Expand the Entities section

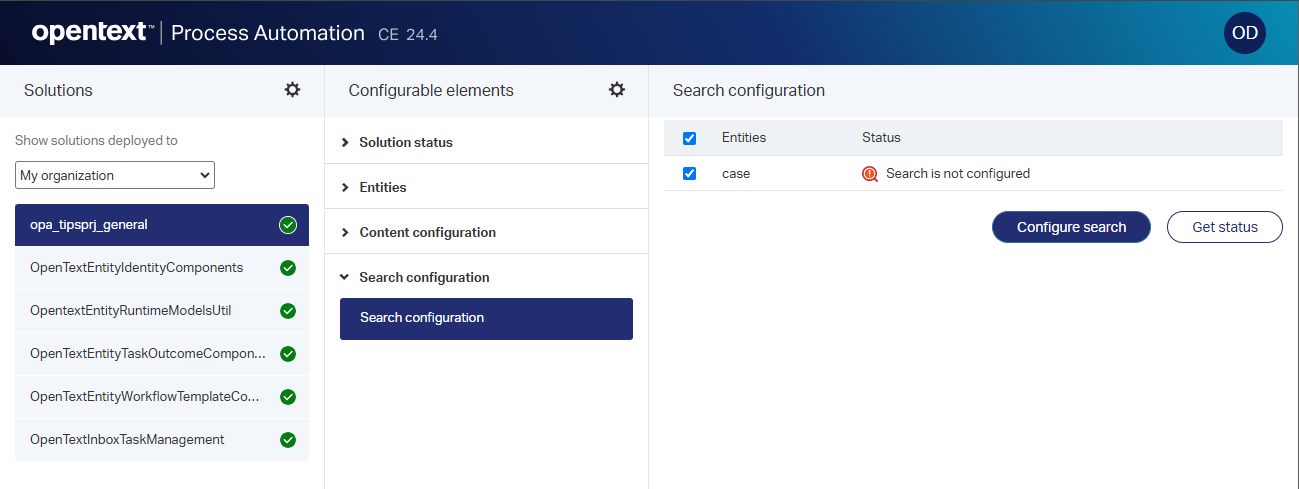click(382, 188)
